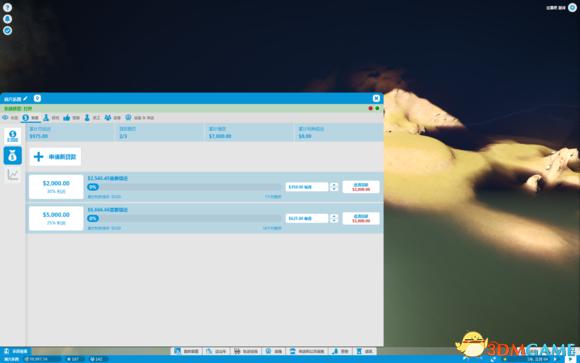Toggle the red park status indicator
Viewport: 580px width, 363px height.
(x=370, y=108)
